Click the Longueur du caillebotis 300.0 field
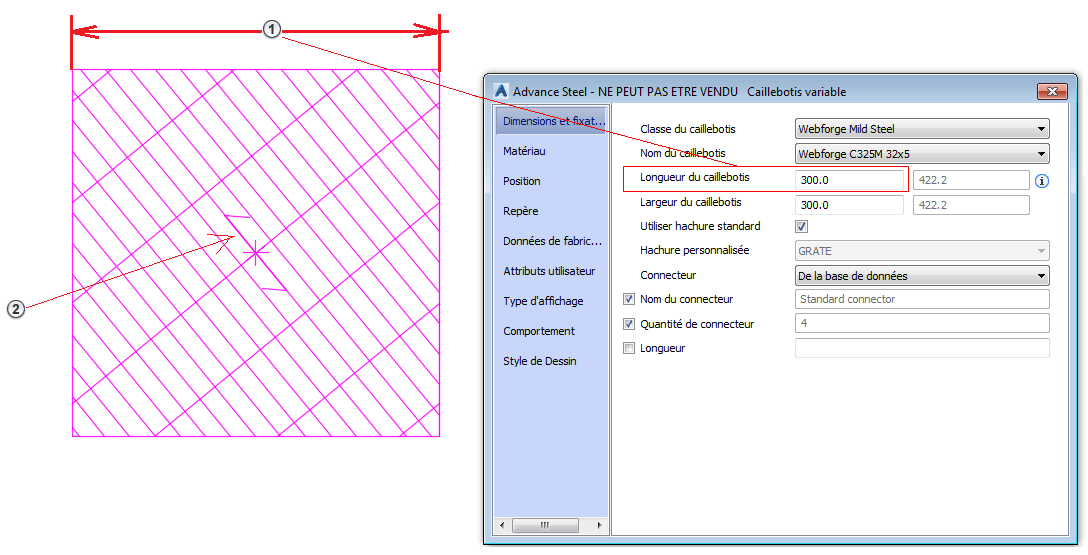Viewport: 1088px width, 555px height. tap(849, 180)
